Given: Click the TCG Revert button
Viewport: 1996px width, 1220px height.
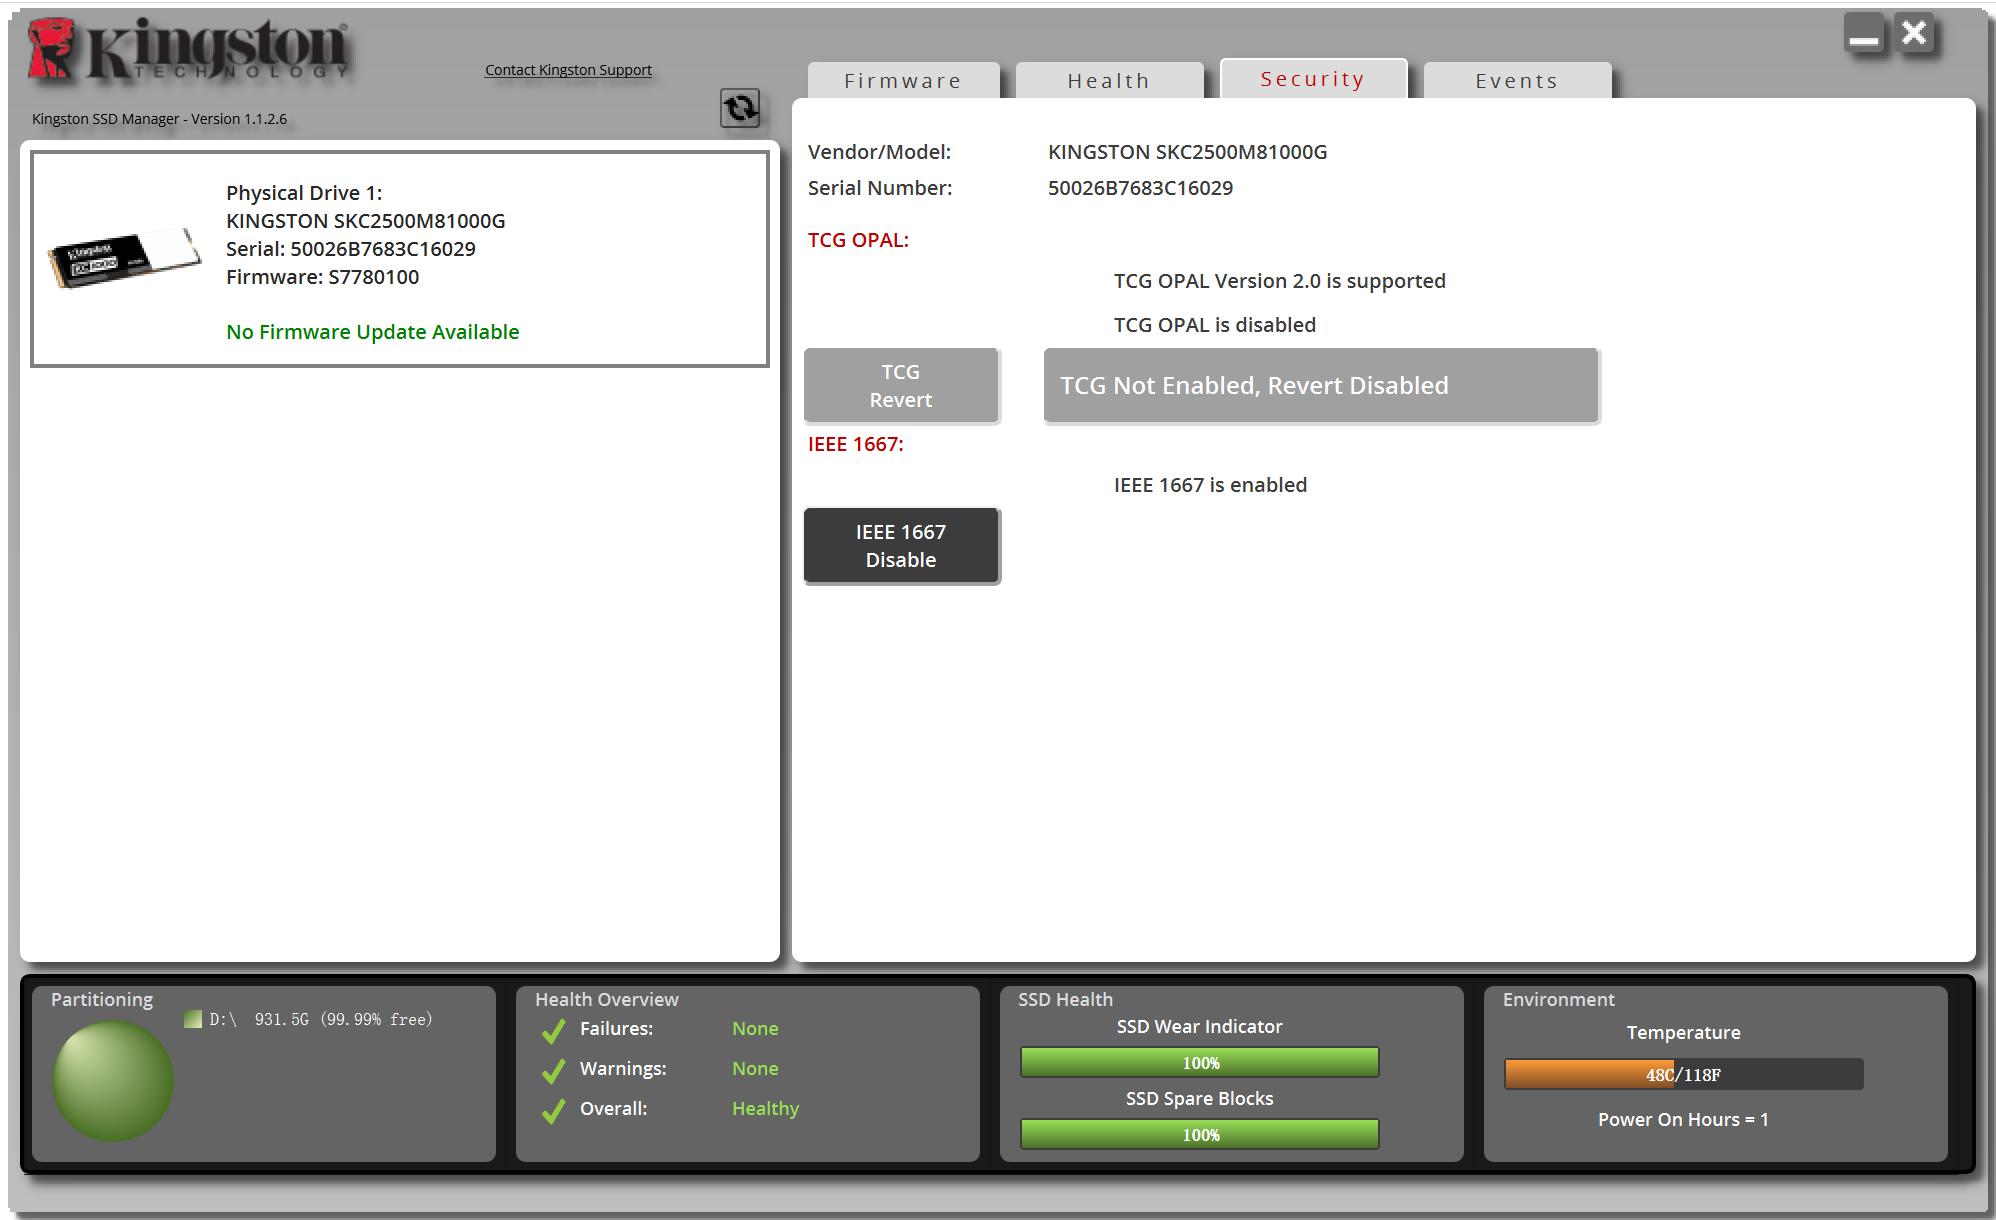Looking at the screenshot, I should point(901,386).
